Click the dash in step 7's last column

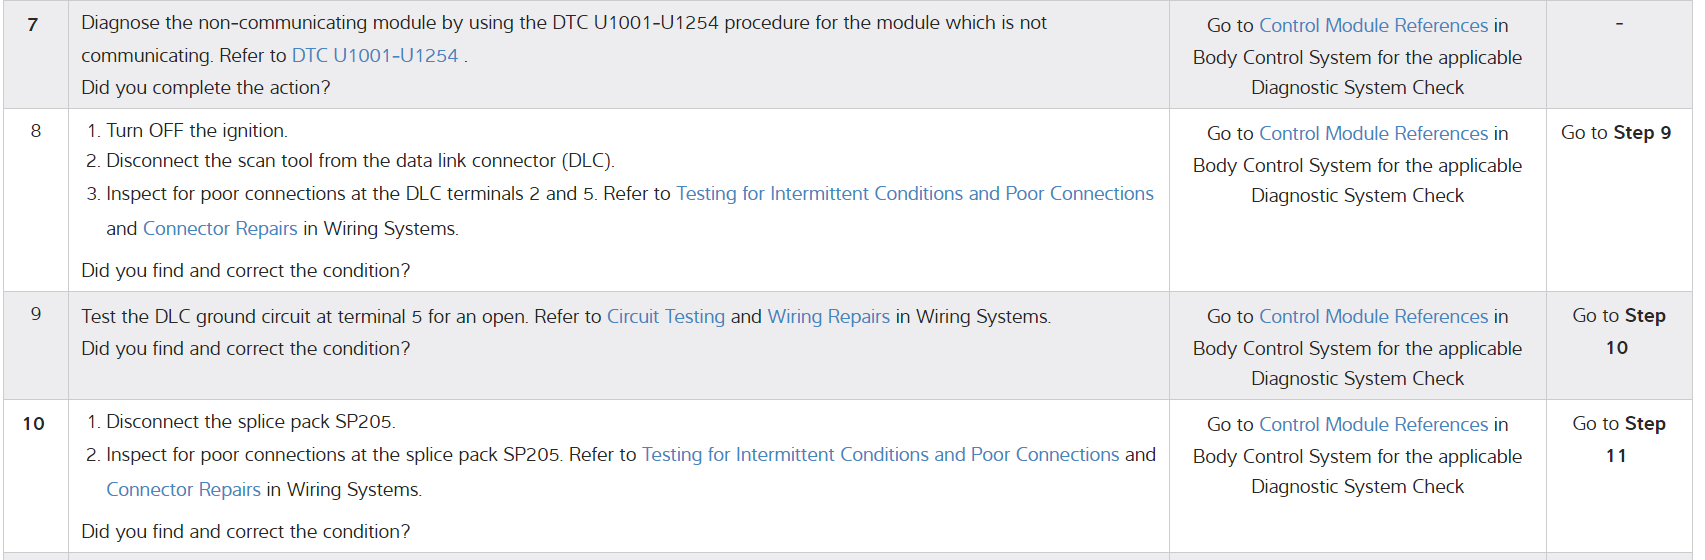pyautogui.click(x=1619, y=24)
